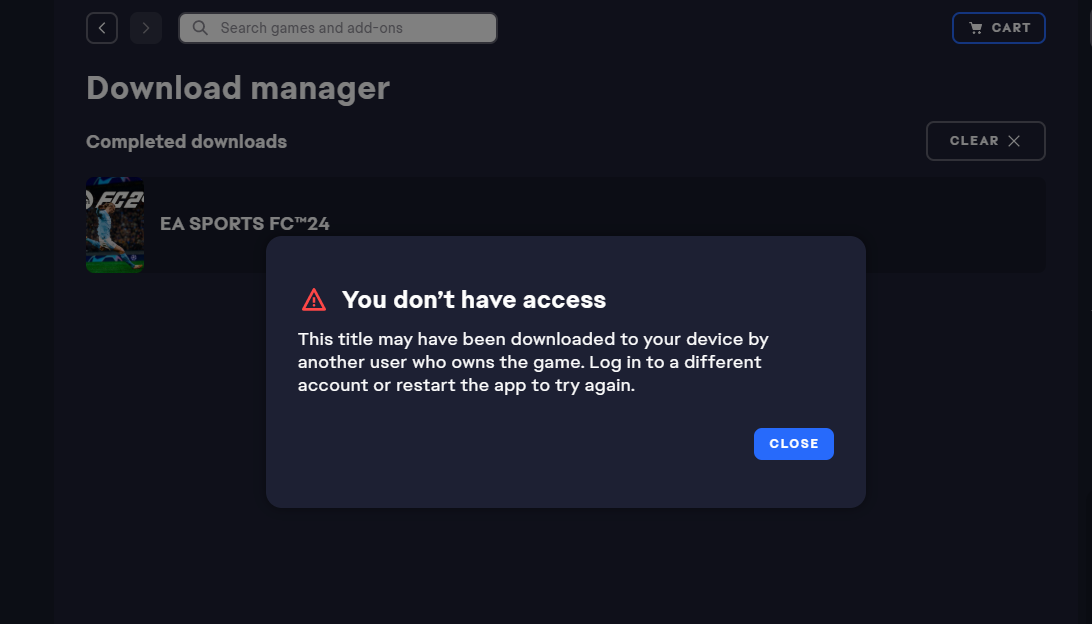Screen dimensions: 1092x624
Task: Open the CART button
Action: 999,28
